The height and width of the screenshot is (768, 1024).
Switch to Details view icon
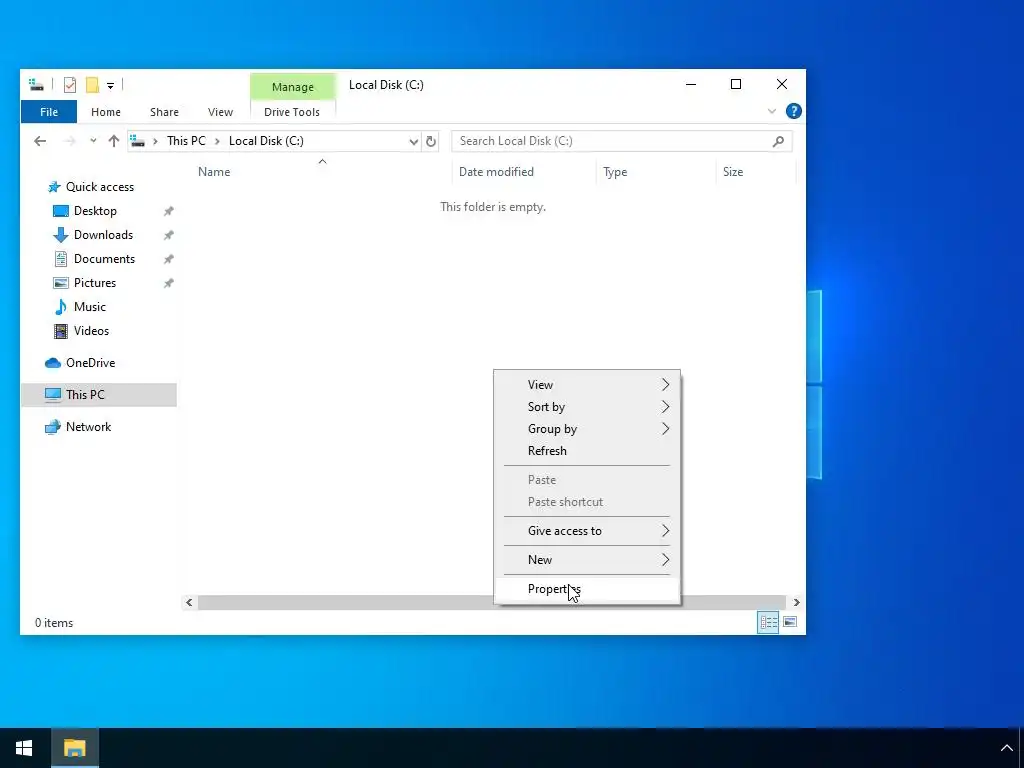coord(768,622)
